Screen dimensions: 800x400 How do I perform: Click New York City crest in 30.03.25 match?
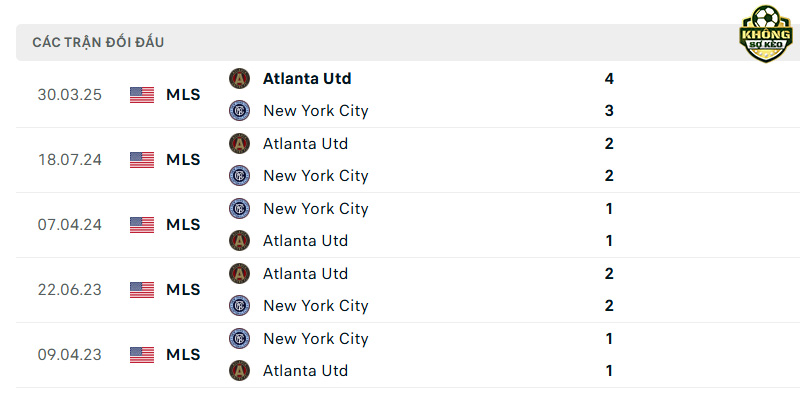tap(239, 111)
